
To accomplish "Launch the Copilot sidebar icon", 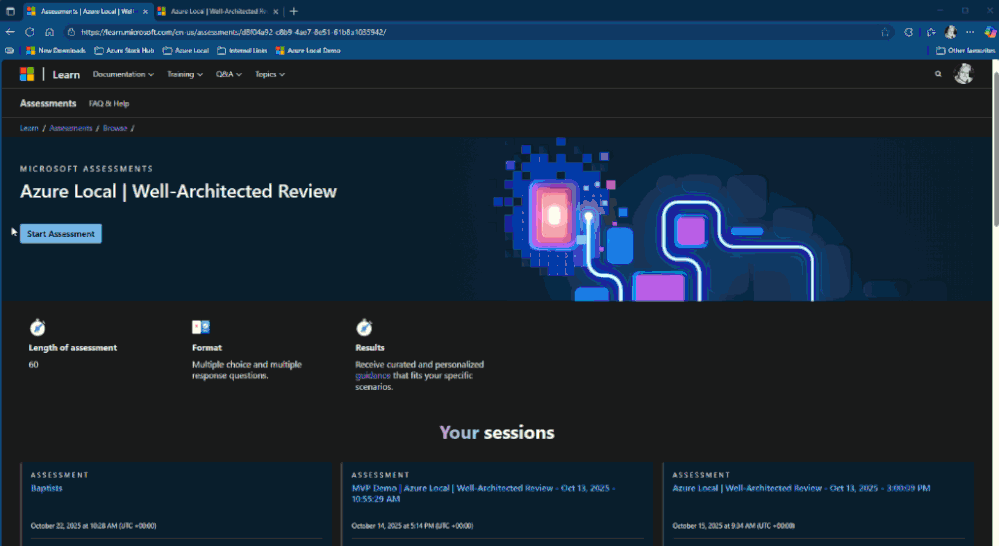I will [990, 32].
